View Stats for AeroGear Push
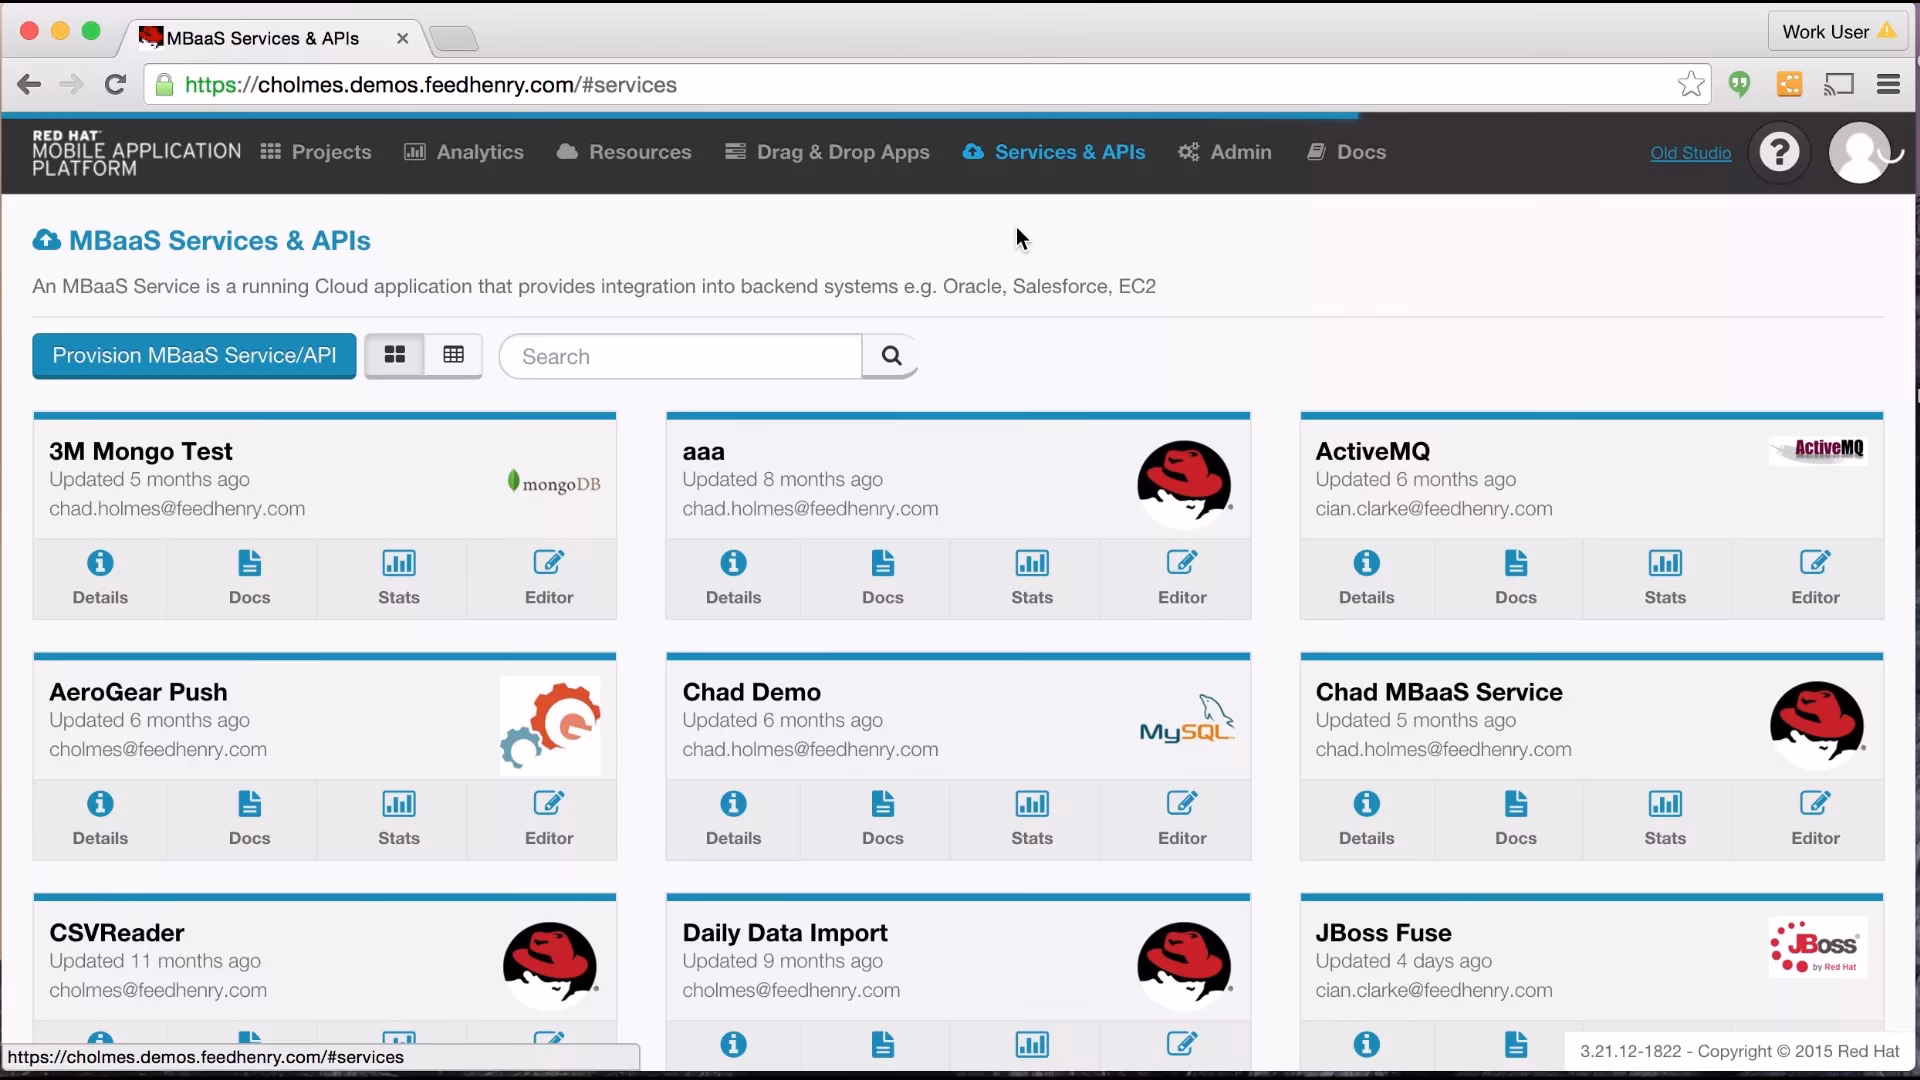 (399, 820)
